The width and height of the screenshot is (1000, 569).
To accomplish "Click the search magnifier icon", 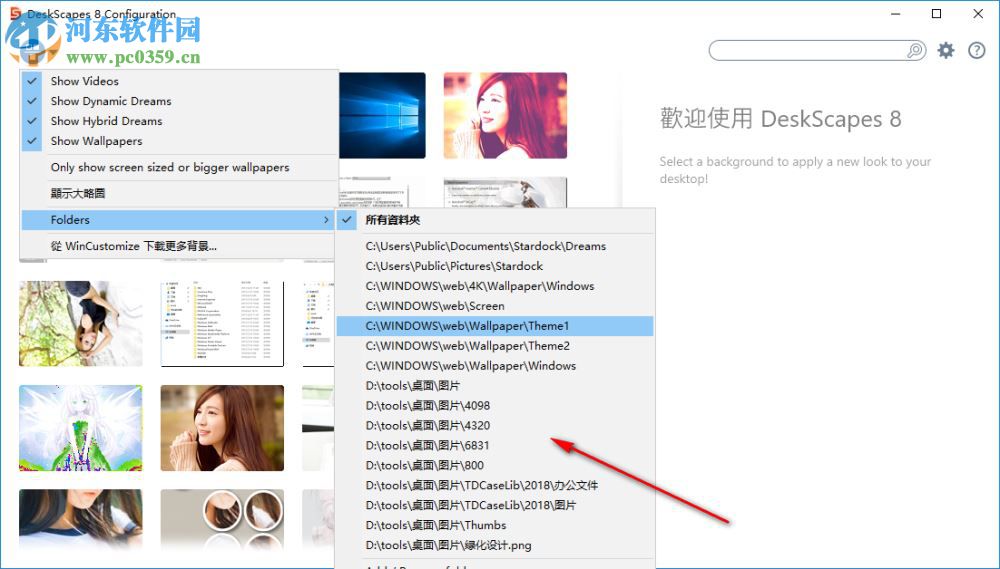I will [915, 50].
